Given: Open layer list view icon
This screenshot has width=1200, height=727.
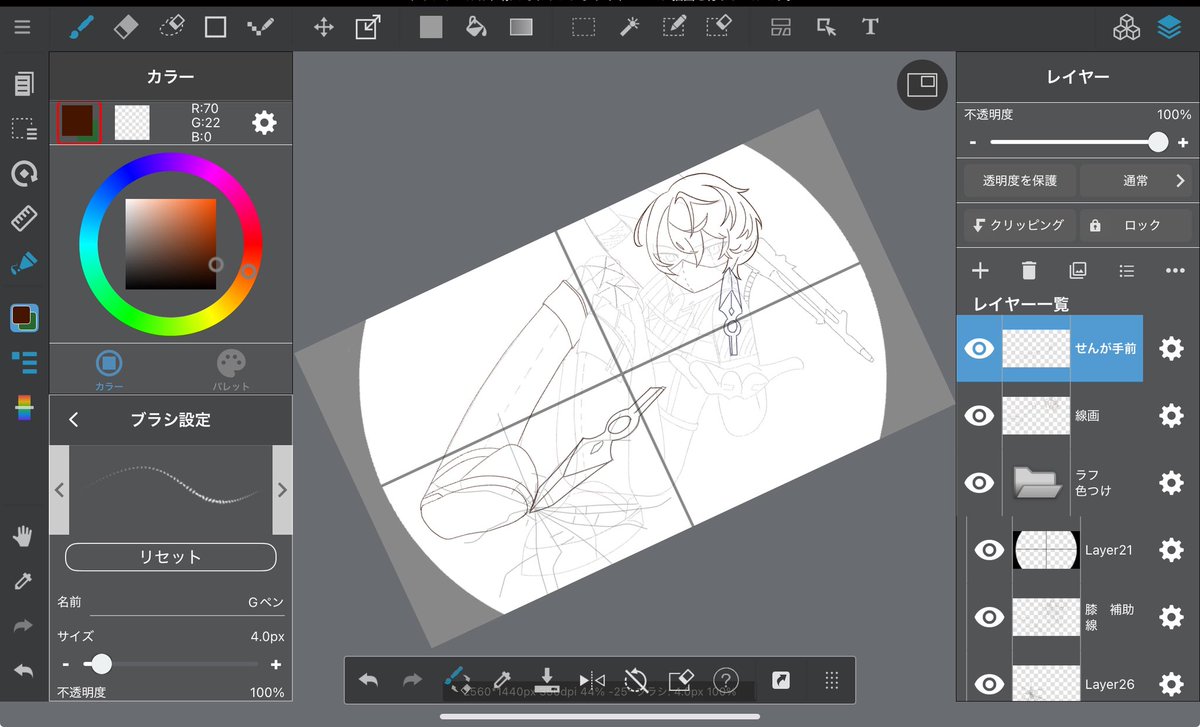Looking at the screenshot, I should point(1127,271).
